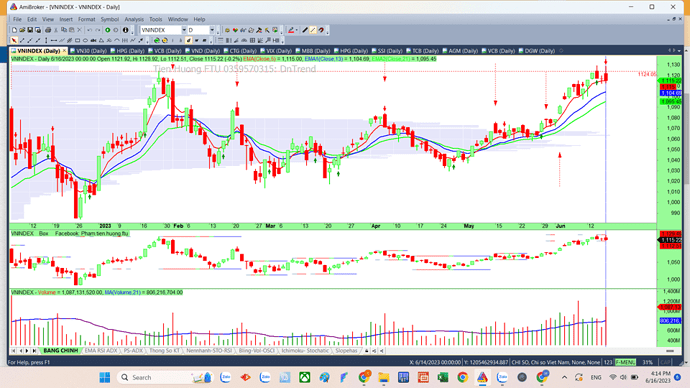Open the line color picker dropdown arrow

(x=297, y=30)
